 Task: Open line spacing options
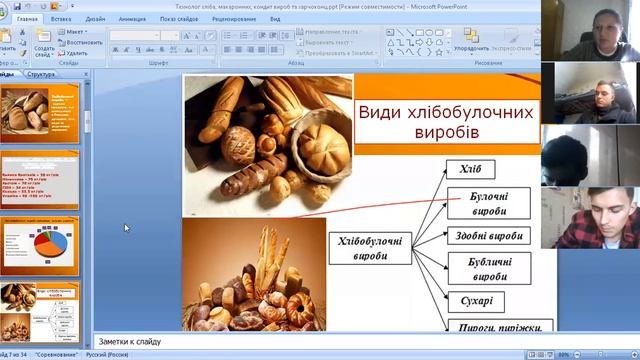[287, 36]
